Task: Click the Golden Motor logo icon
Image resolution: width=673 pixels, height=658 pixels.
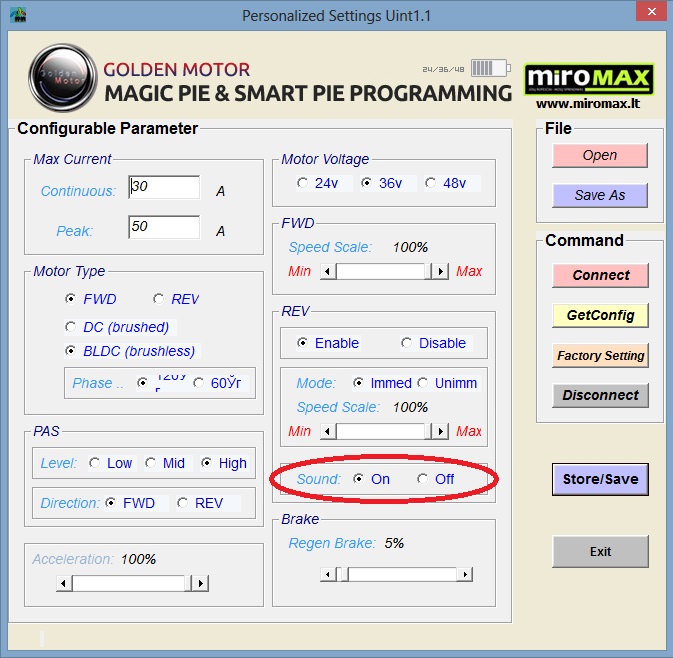Action: tap(61, 76)
